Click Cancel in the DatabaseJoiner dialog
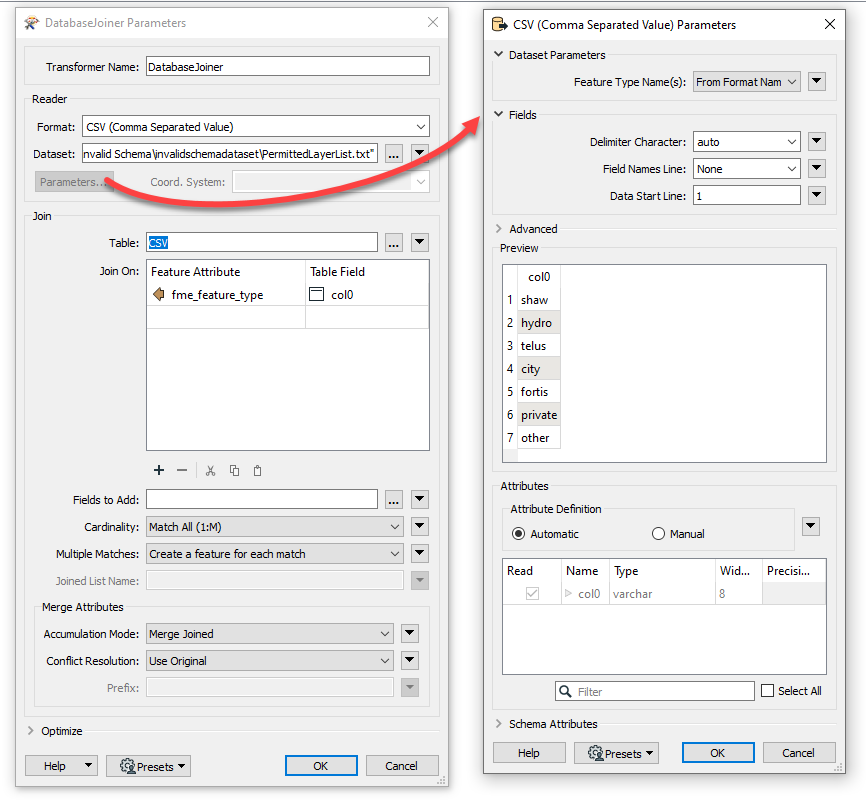Screen dimensions: 866x805 [401, 765]
